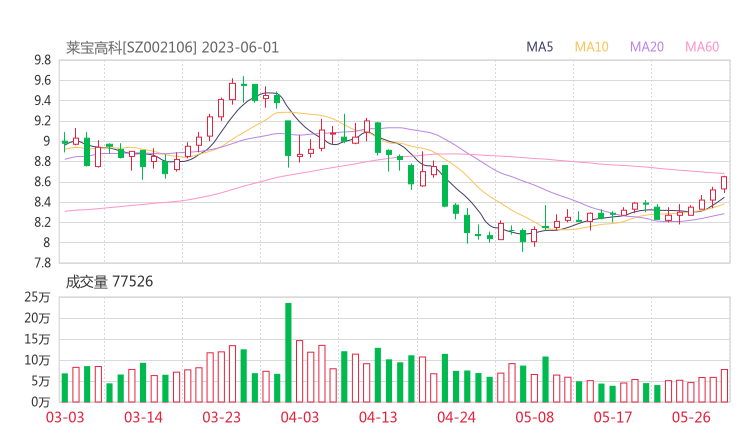The height and width of the screenshot is (440, 740).
Task: Toggle the MA10 moving average legend
Action: [x=592, y=47]
